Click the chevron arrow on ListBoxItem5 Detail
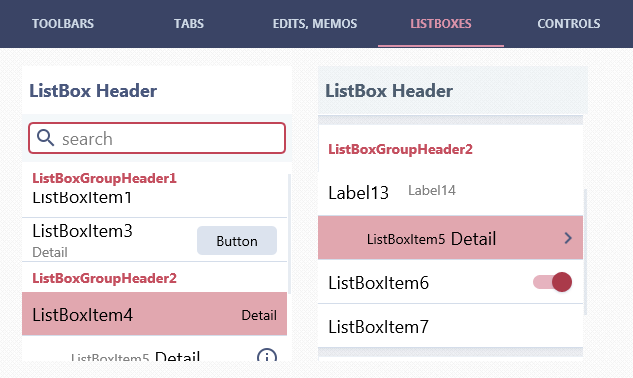 568,238
